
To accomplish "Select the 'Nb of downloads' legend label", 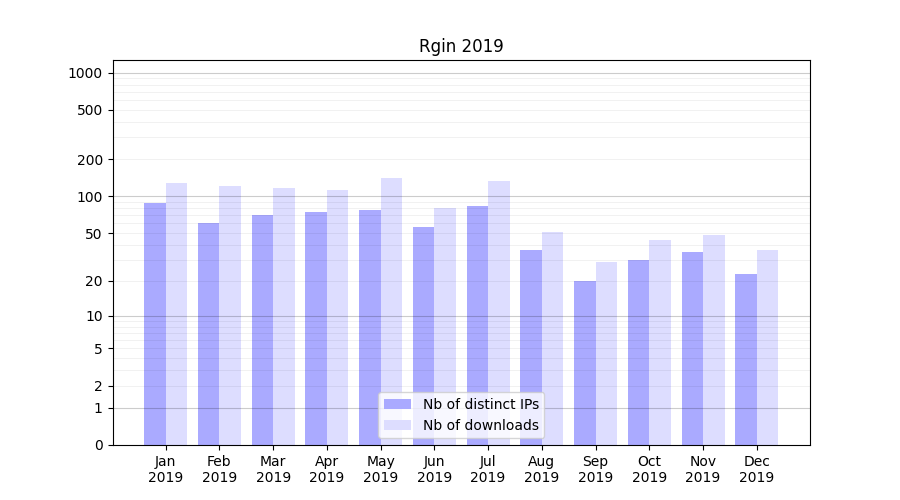I will click(480, 425).
